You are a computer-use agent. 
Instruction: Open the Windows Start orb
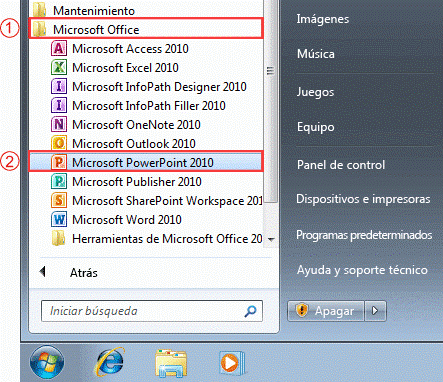[x=47, y=363]
